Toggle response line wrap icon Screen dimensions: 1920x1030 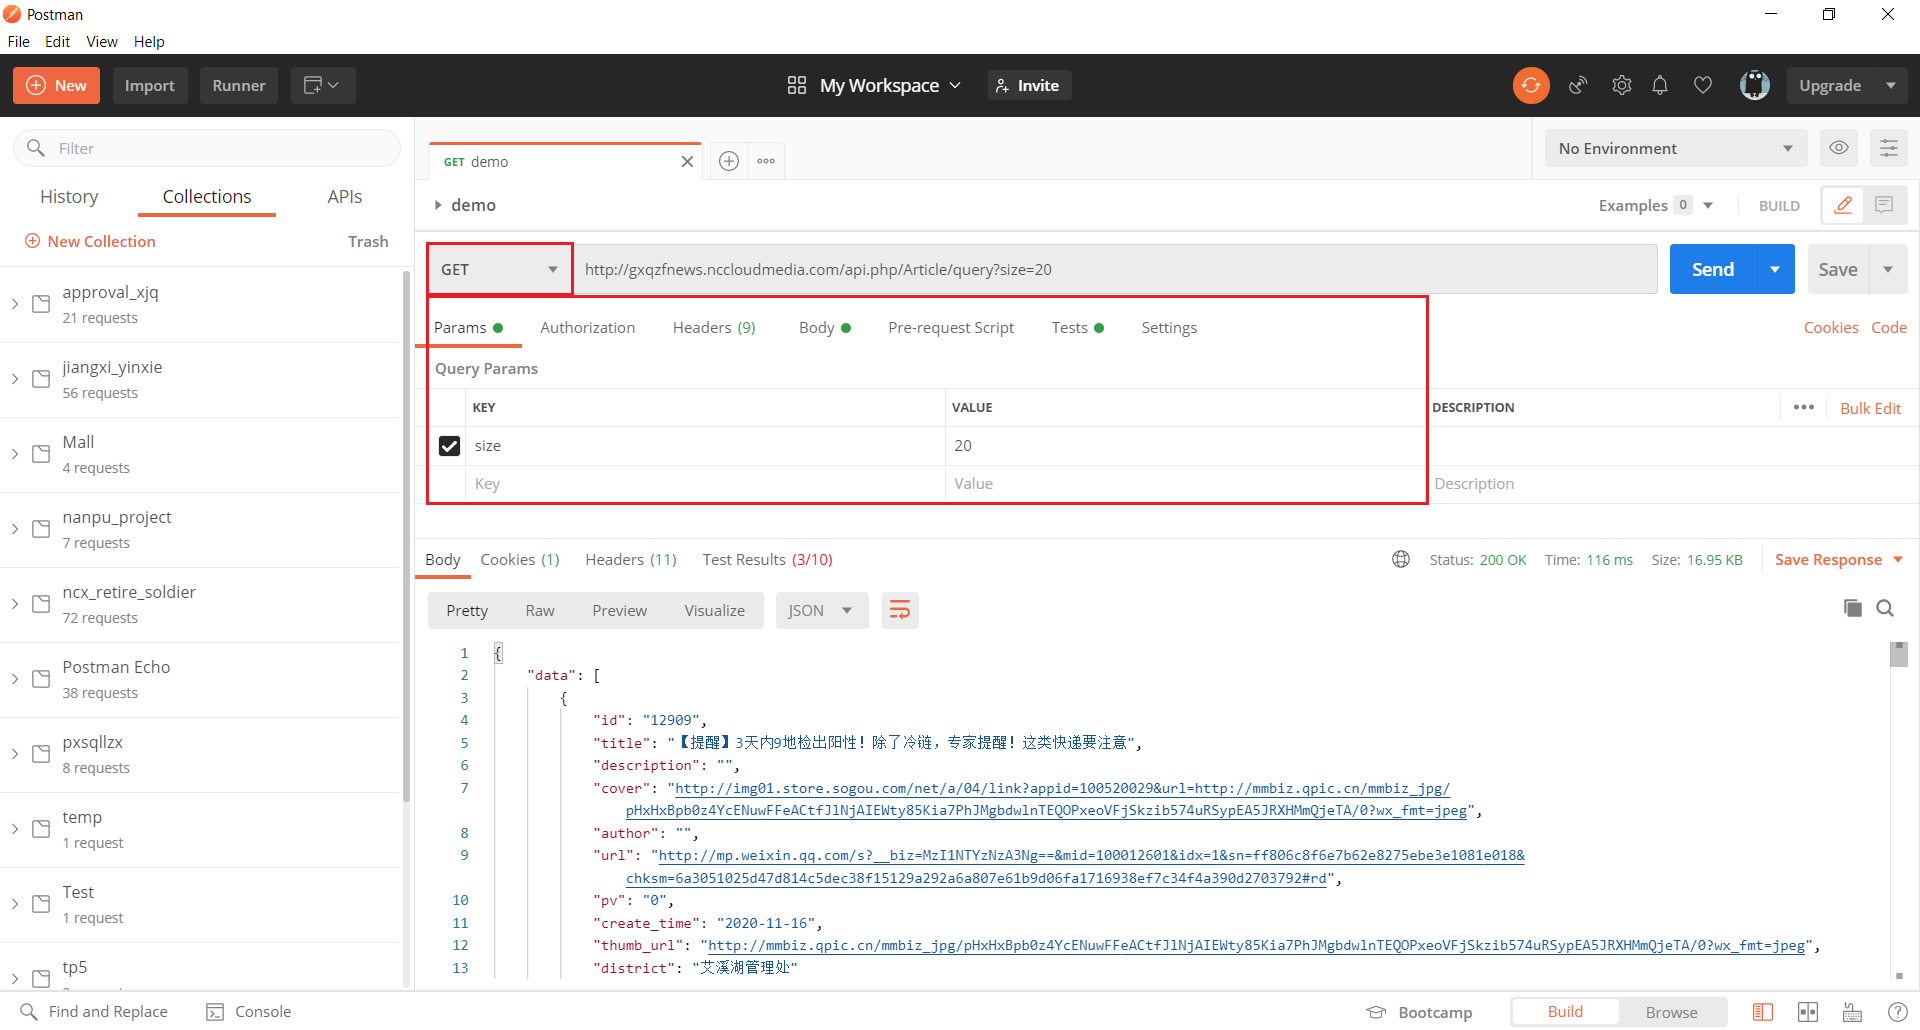(x=900, y=611)
